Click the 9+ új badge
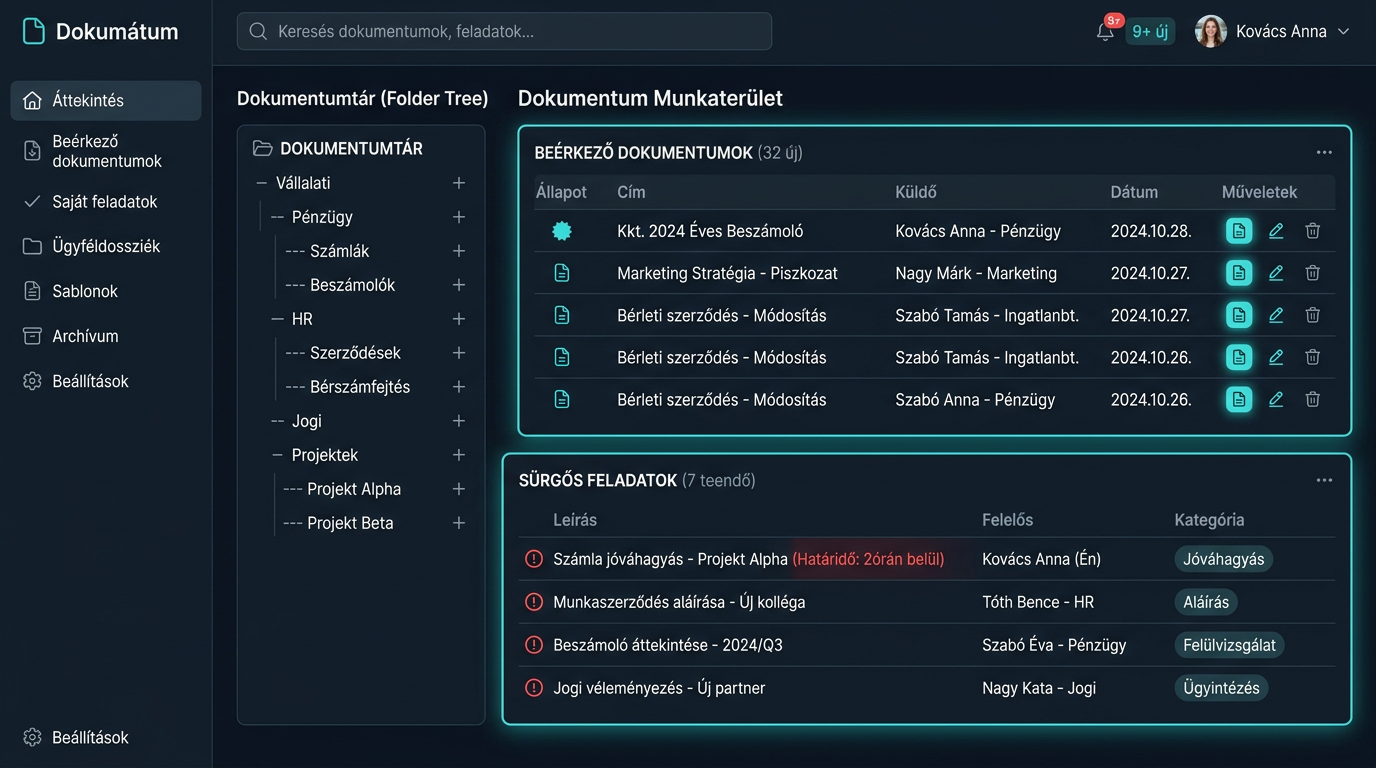The width and height of the screenshot is (1376, 768). pos(1150,32)
